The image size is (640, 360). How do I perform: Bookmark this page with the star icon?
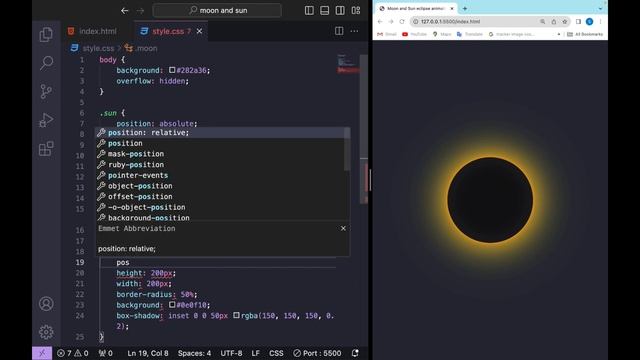tap(564, 22)
